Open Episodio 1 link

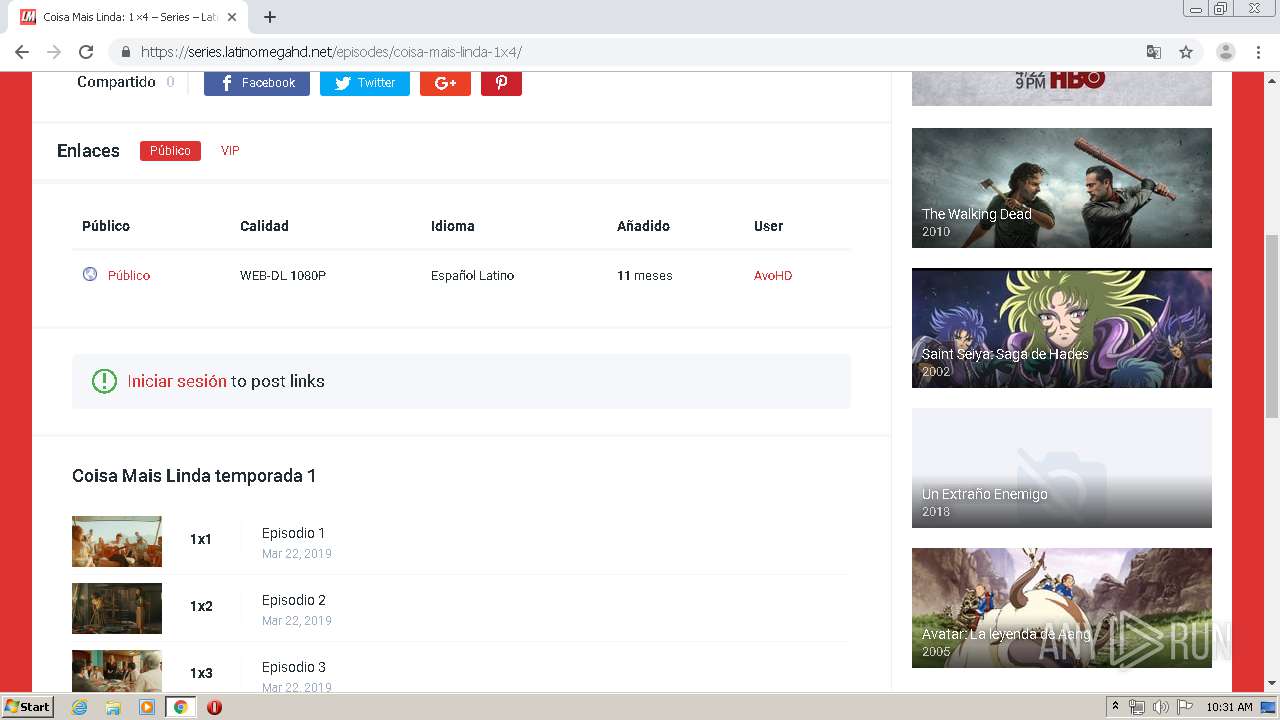click(x=293, y=533)
